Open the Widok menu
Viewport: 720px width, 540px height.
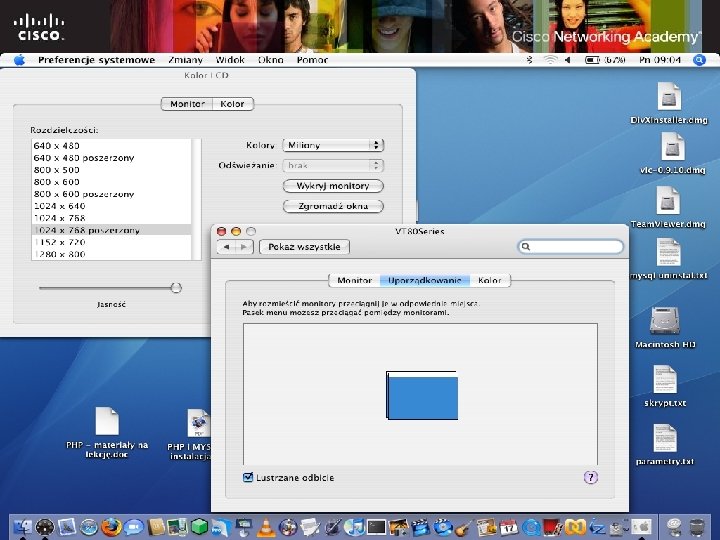click(230, 60)
